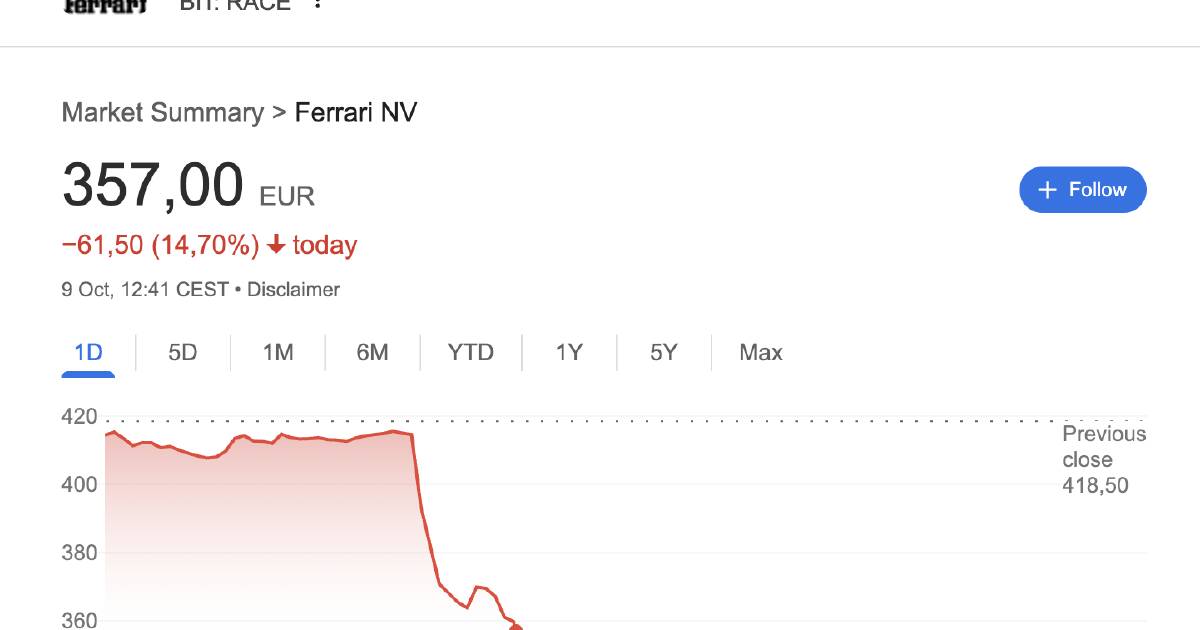Viewport: 1200px width, 630px height.
Task: Choose the 5Y range tab
Action: point(663,352)
